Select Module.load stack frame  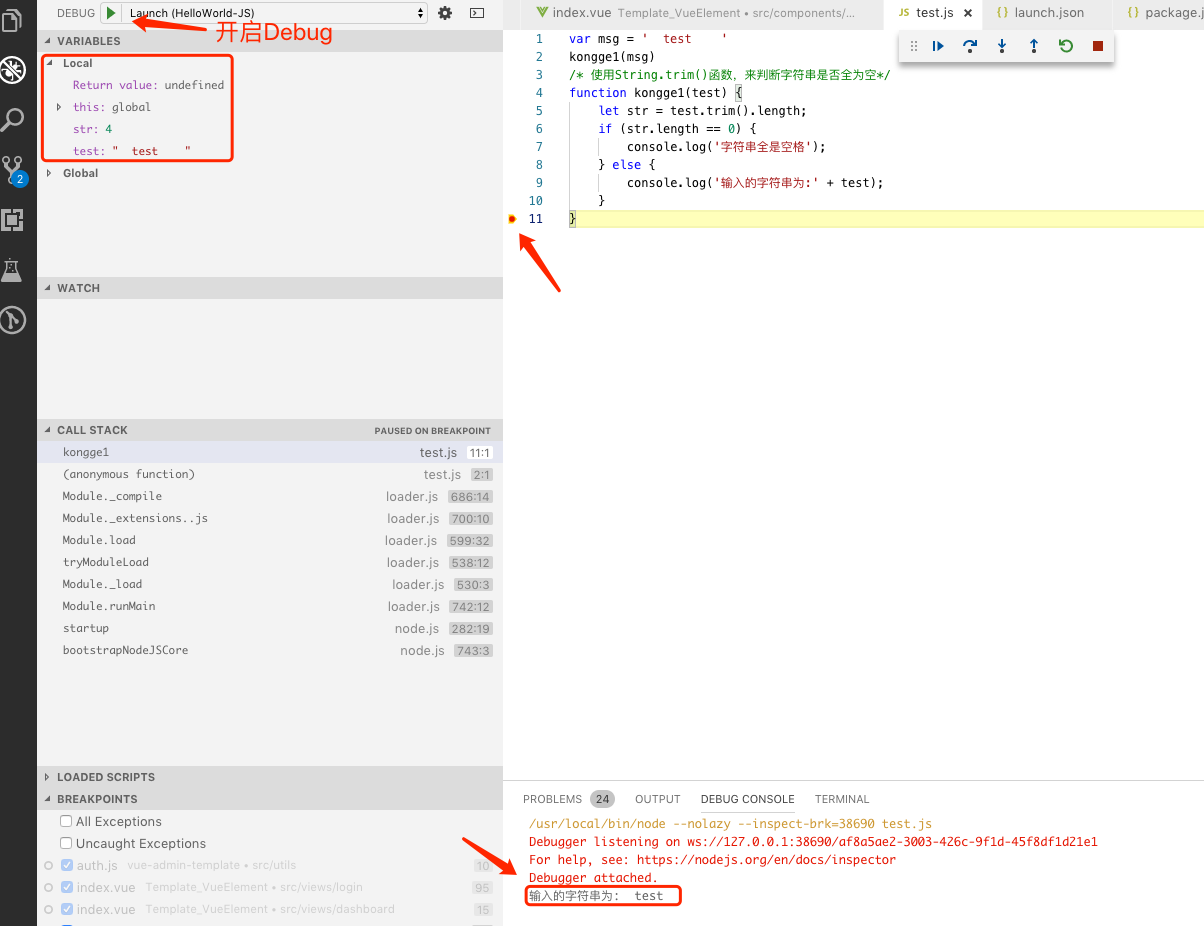pos(269,540)
